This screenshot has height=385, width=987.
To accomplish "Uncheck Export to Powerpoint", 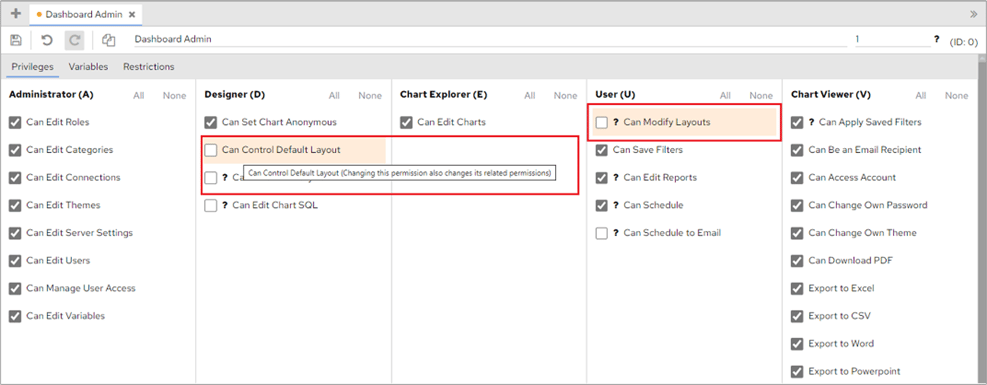I will 798,372.
